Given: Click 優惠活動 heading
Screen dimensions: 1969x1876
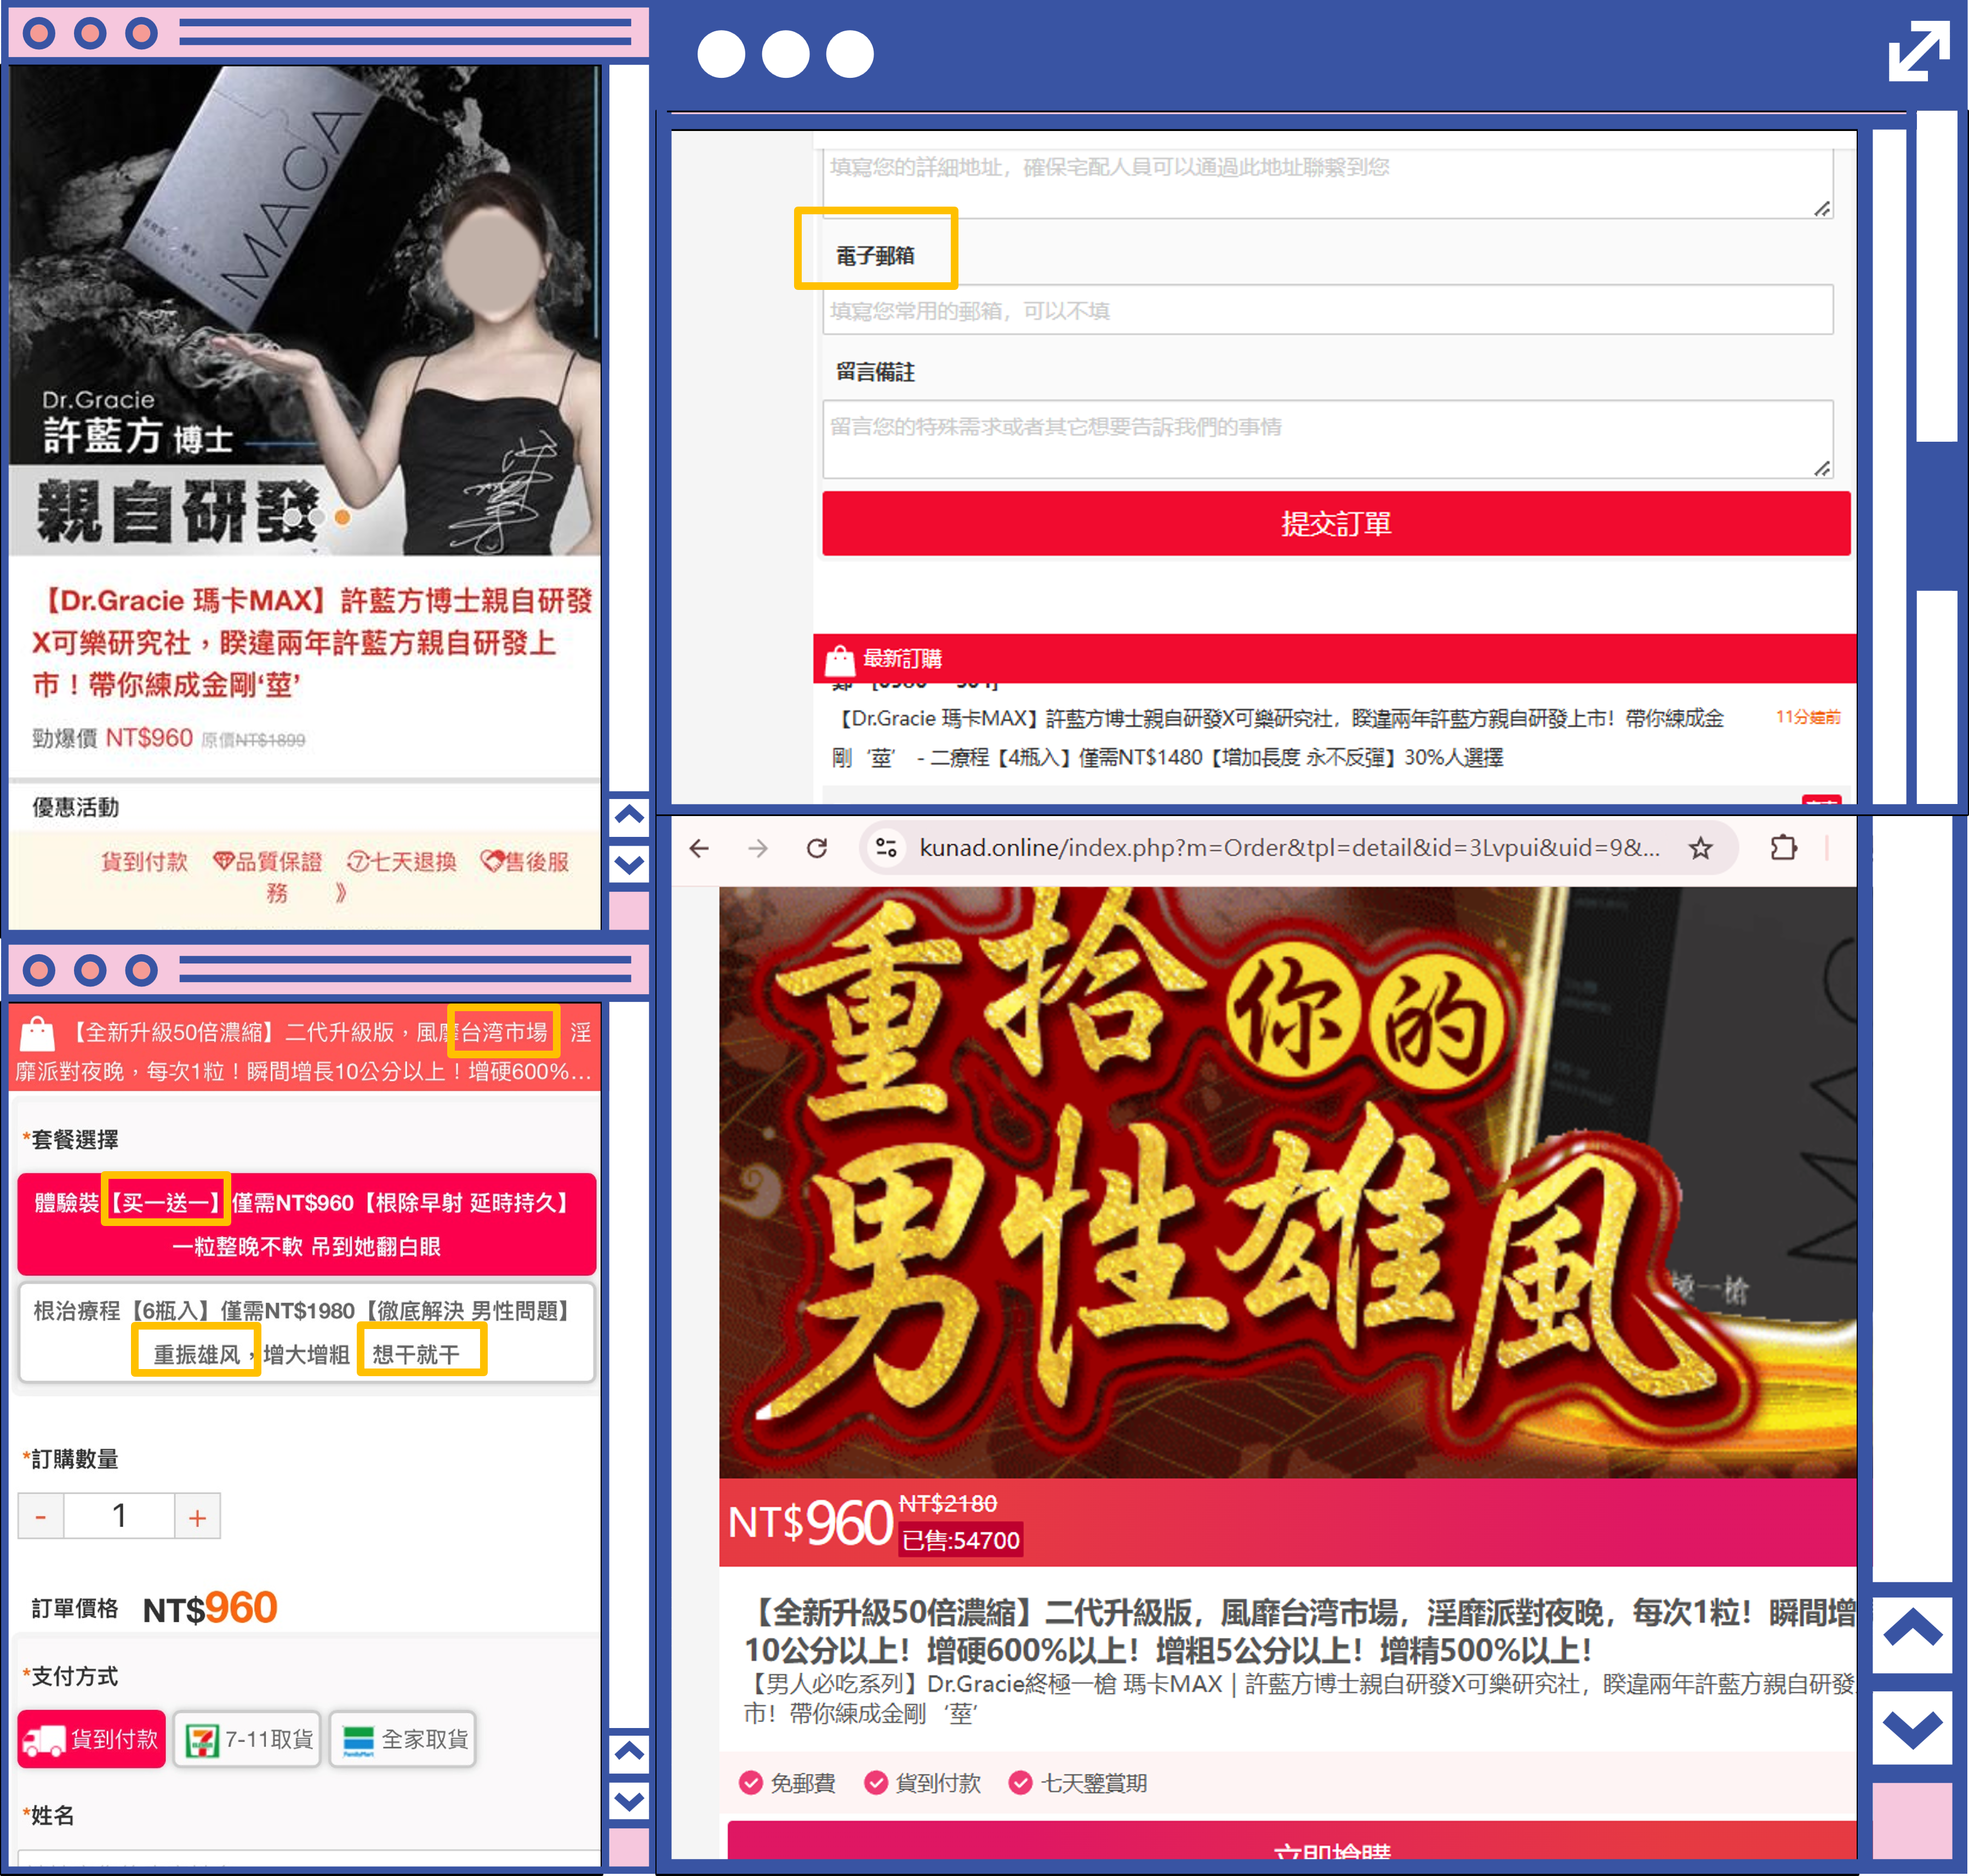Looking at the screenshot, I should tap(75, 808).
